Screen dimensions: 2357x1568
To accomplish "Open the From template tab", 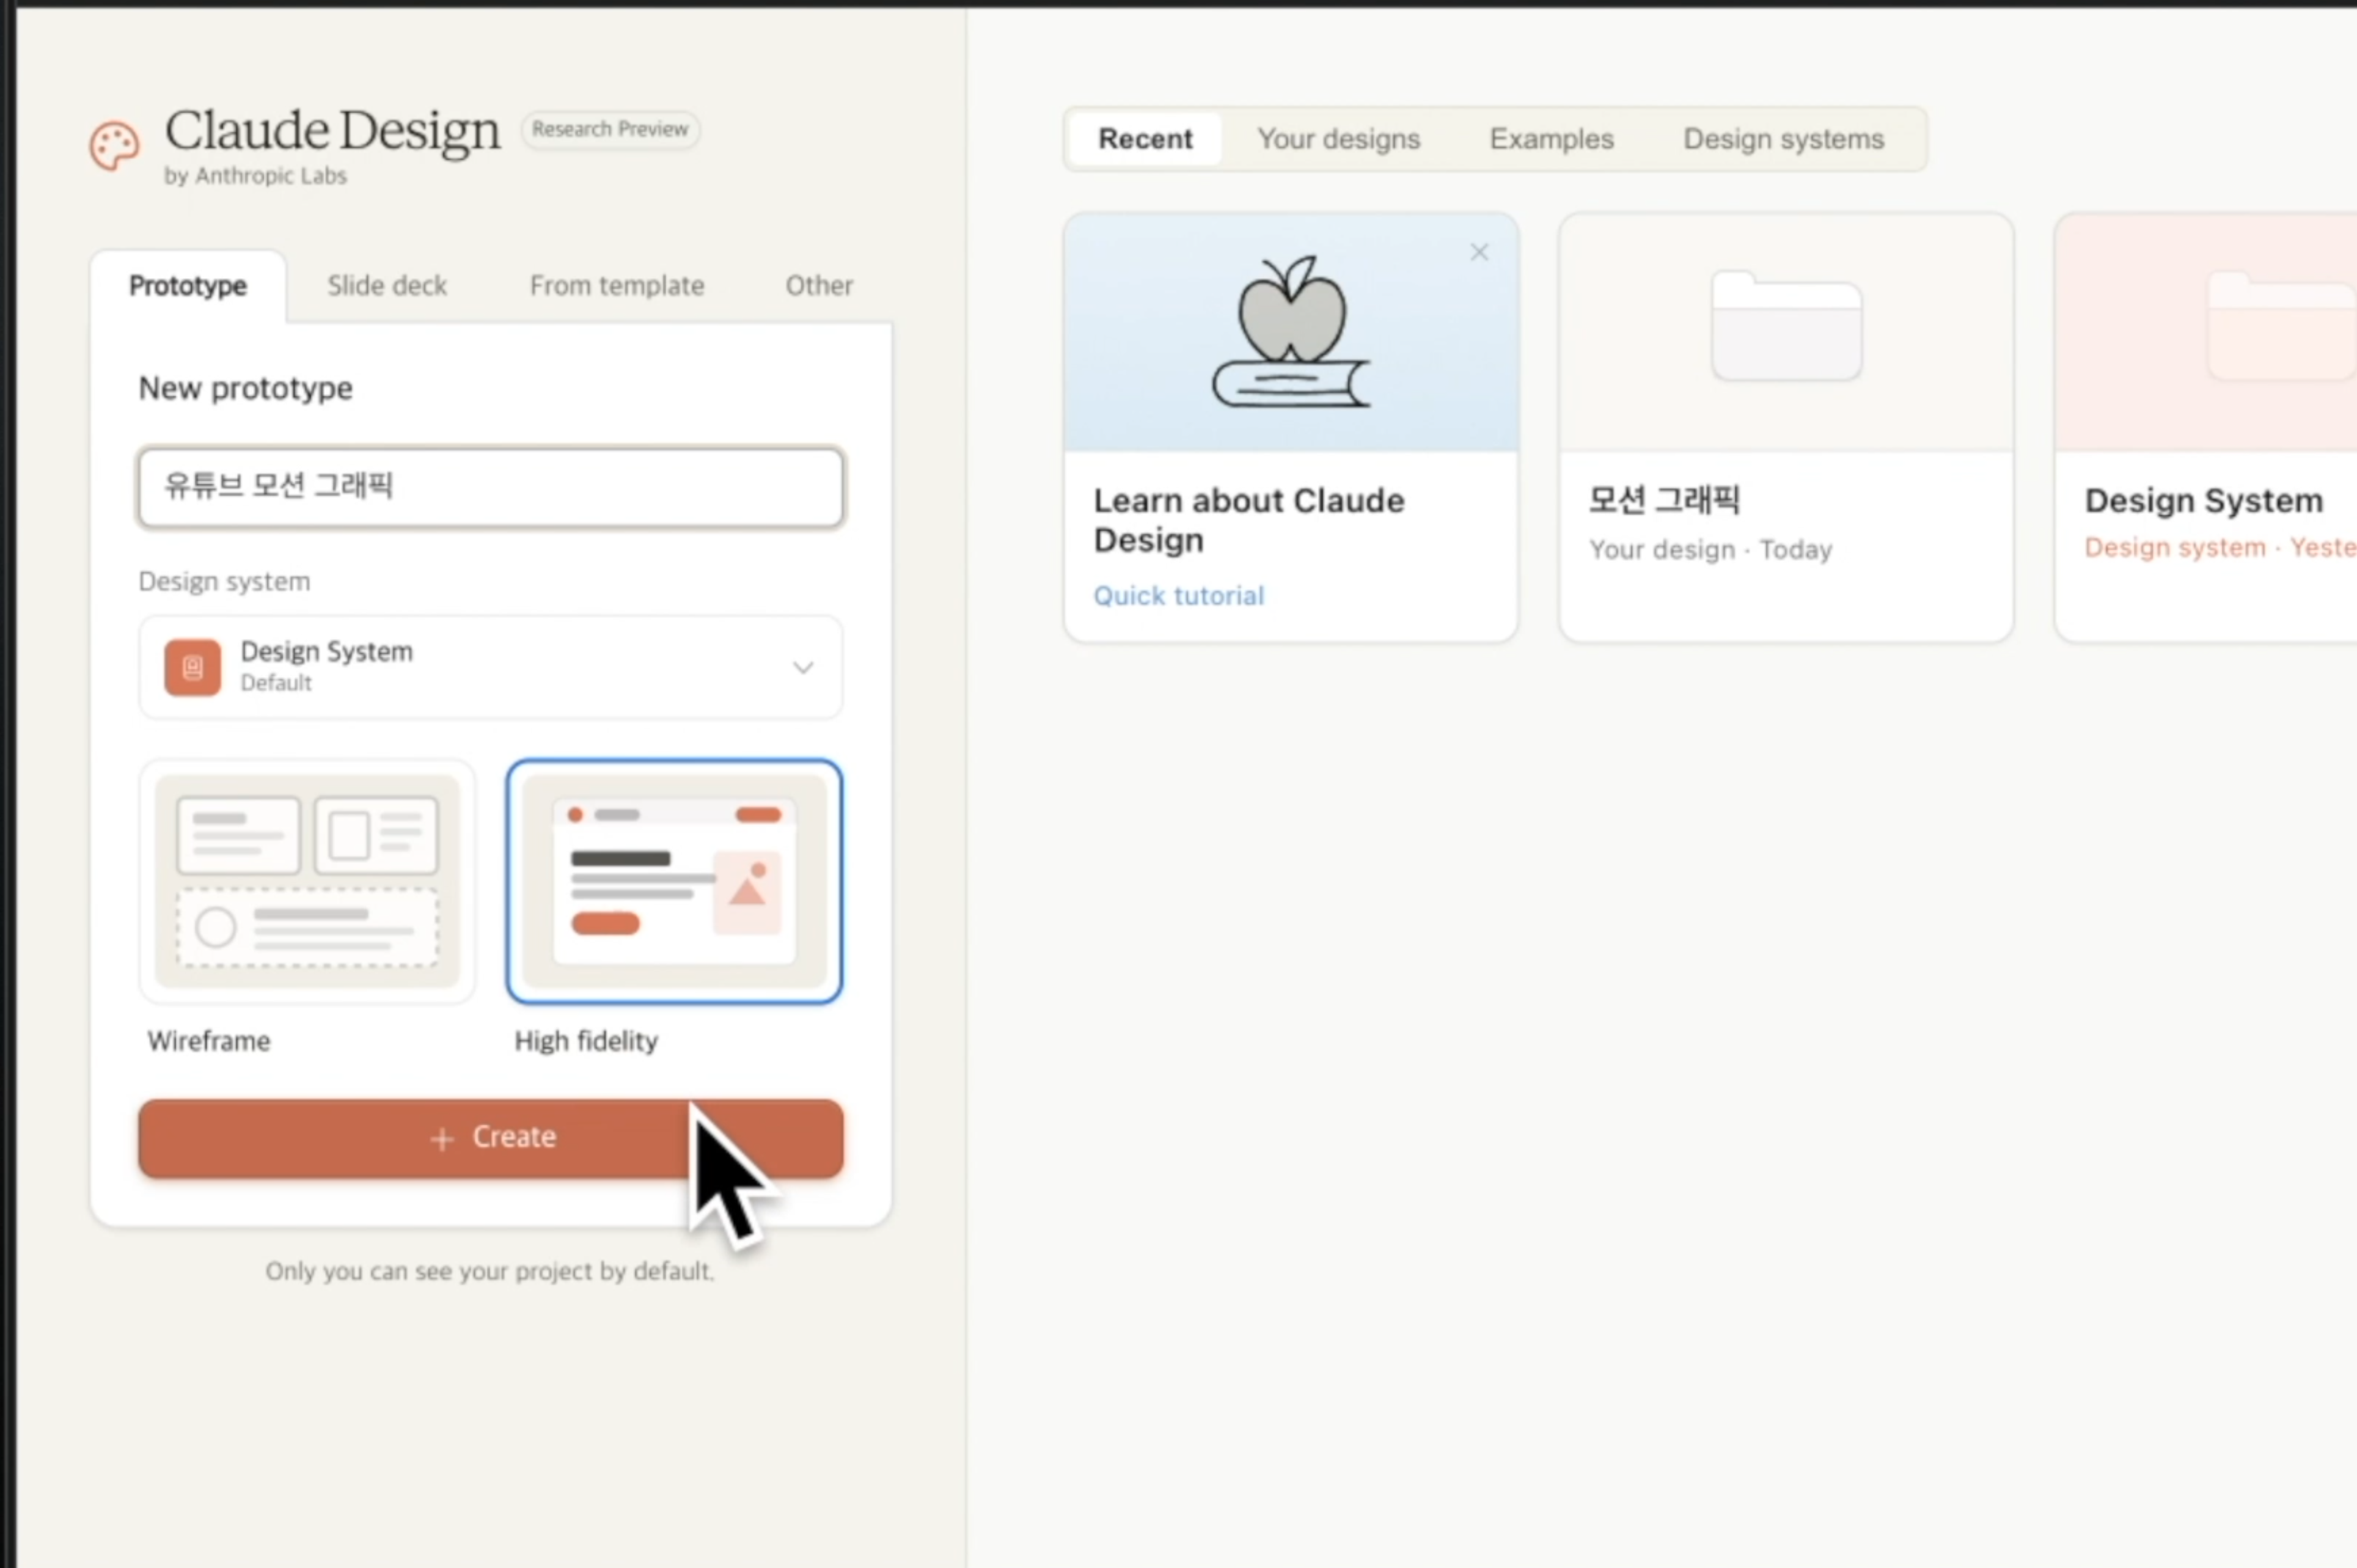I will [617, 286].
